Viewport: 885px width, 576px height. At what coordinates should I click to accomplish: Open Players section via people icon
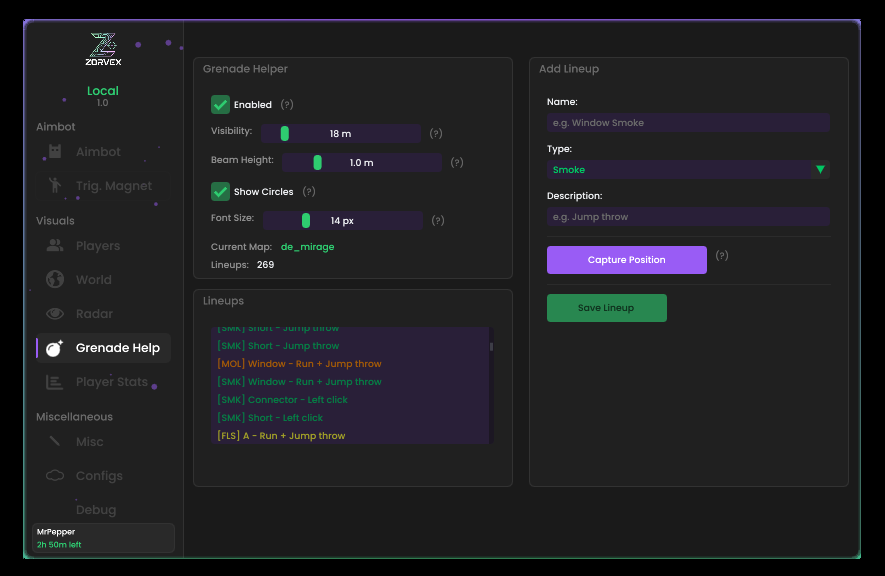click(56, 246)
